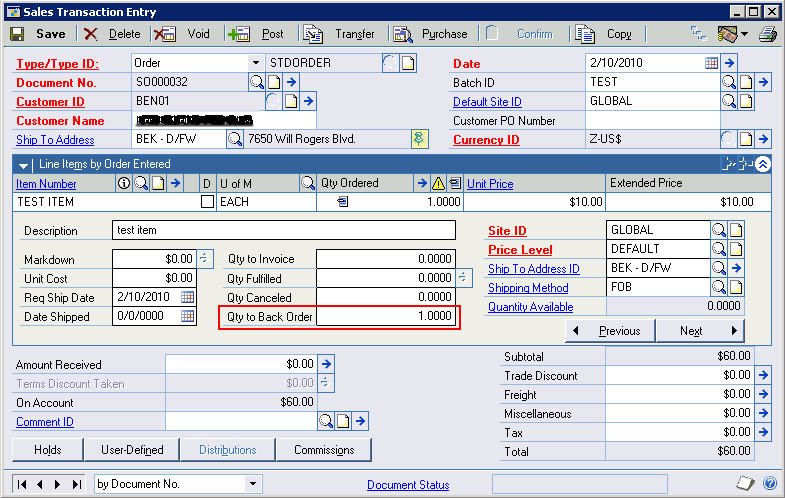
Task: Click the blue arrow next to Date field
Action: click(x=729, y=63)
